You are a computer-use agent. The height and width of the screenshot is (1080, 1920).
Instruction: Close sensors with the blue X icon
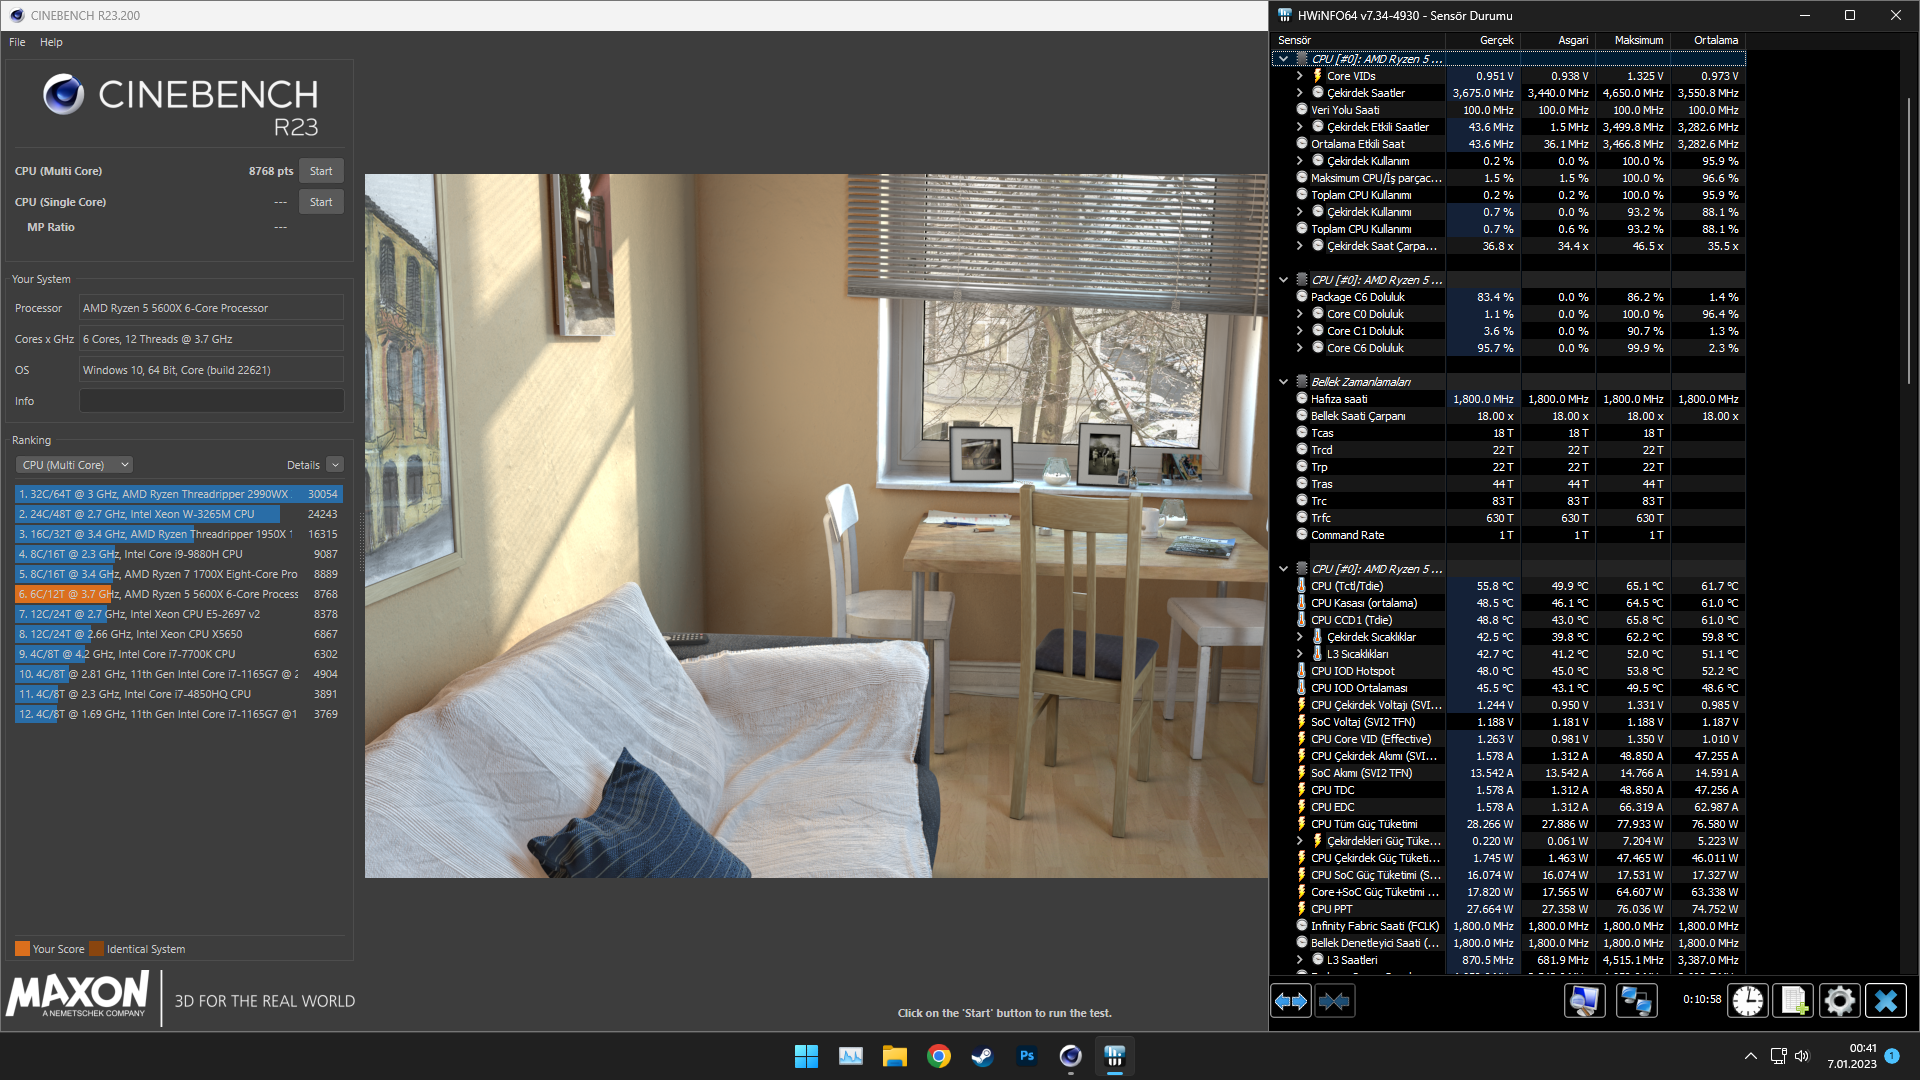1885,1001
